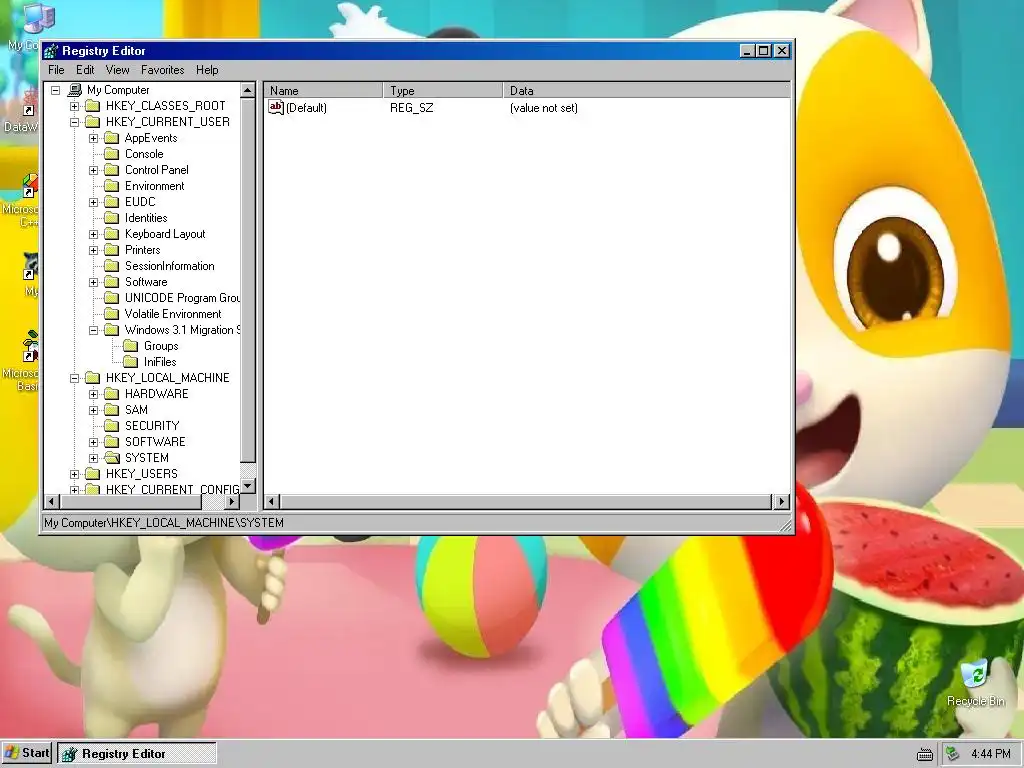Click the network tray icon beside clock
1024x768 pixels.
[x=953, y=754]
